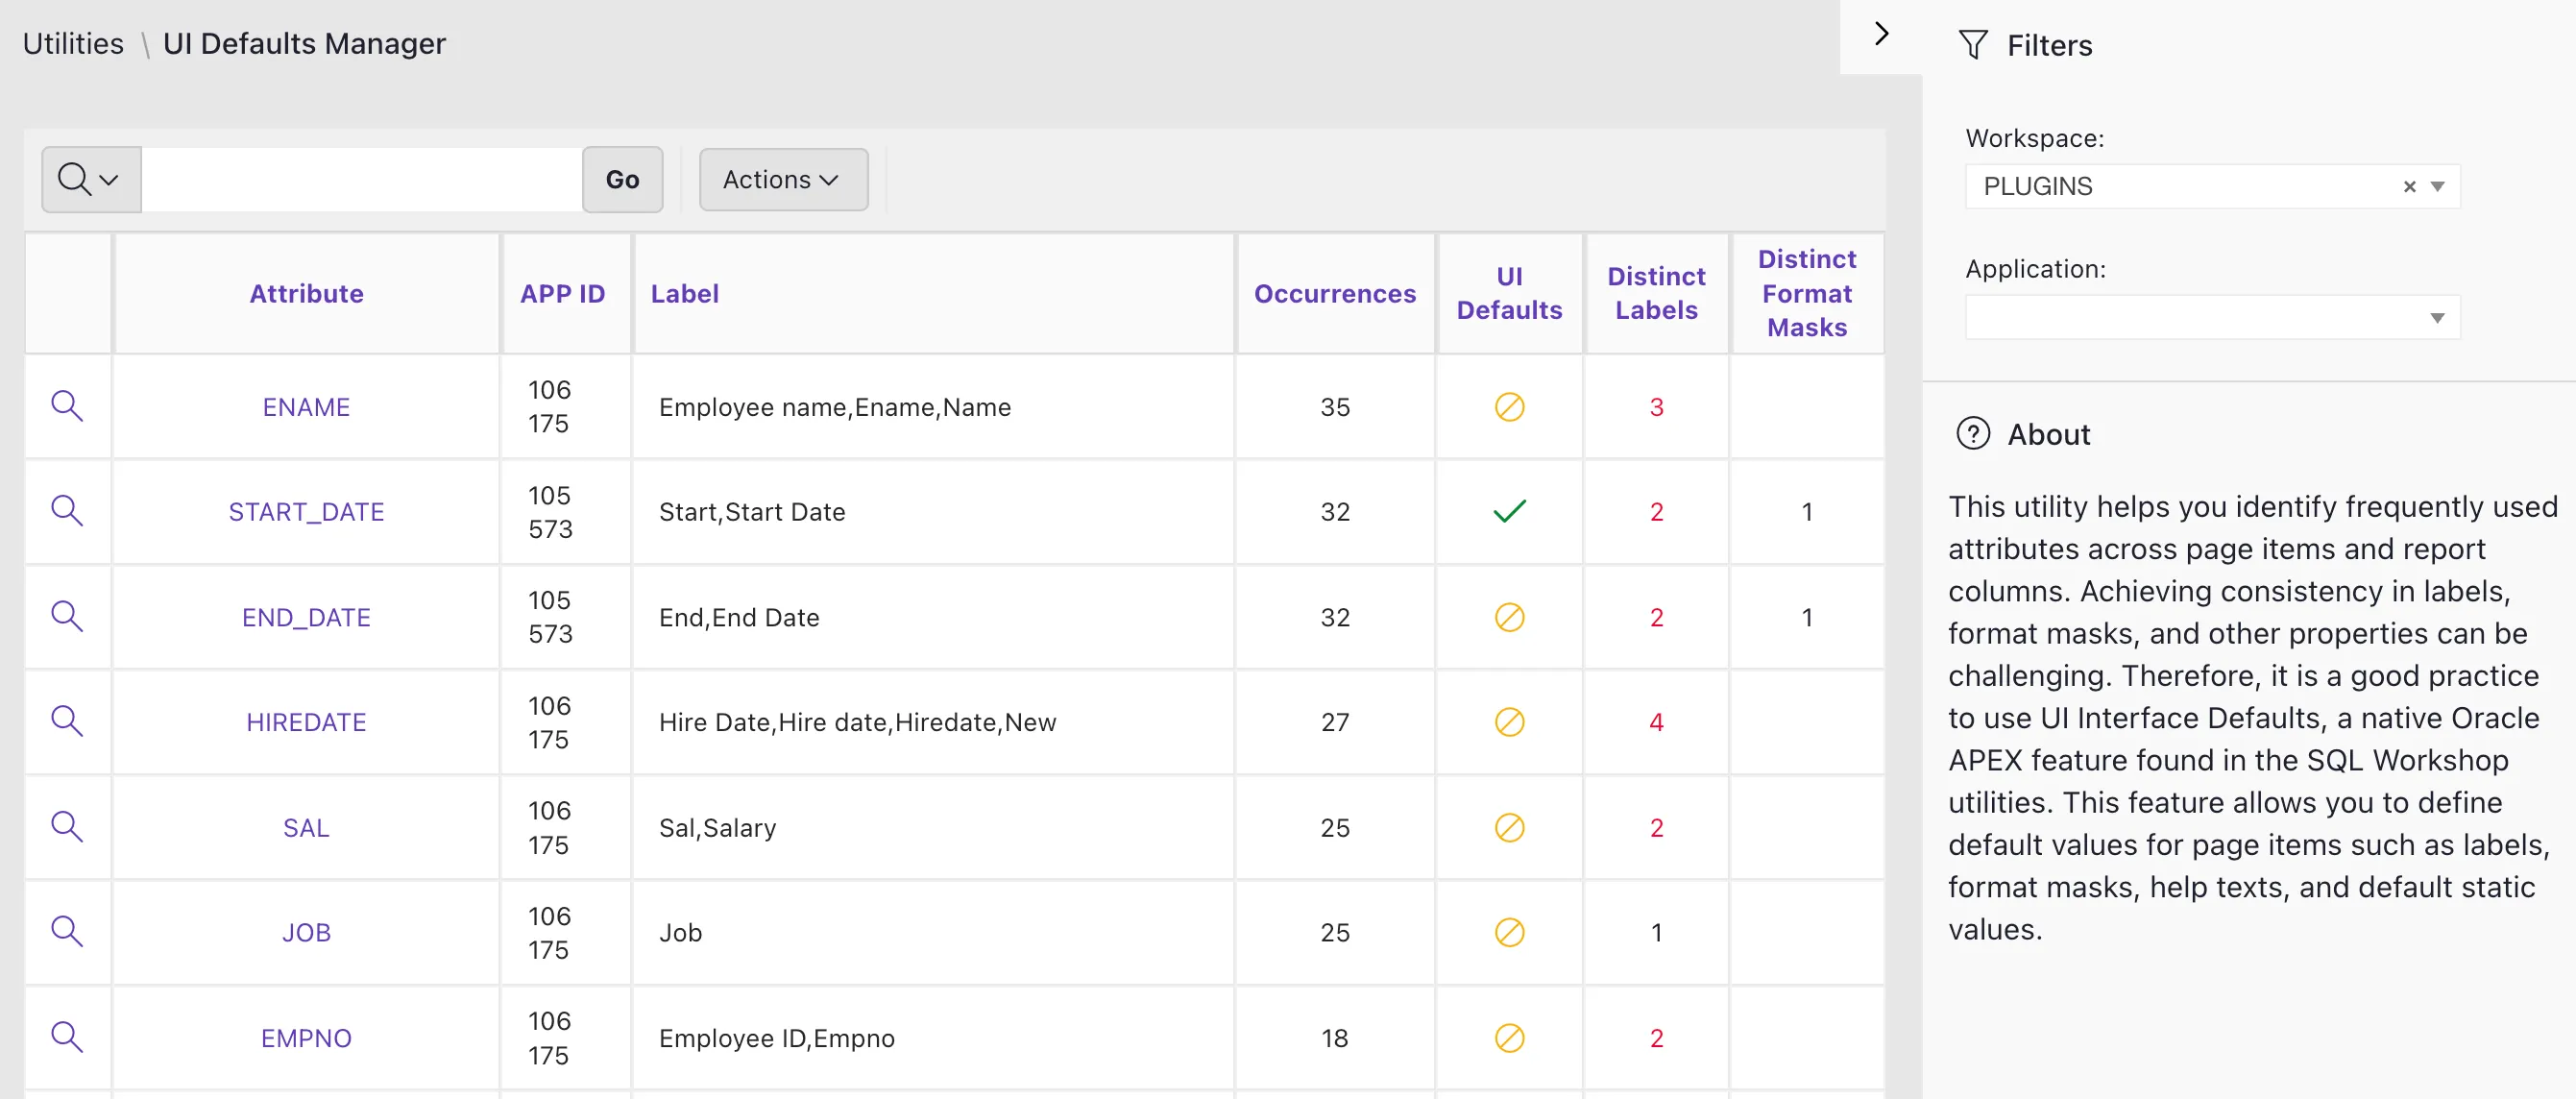The image size is (2576, 1099).
Task: Clear the PLUGINS workspace selection
Action: 2409,187
